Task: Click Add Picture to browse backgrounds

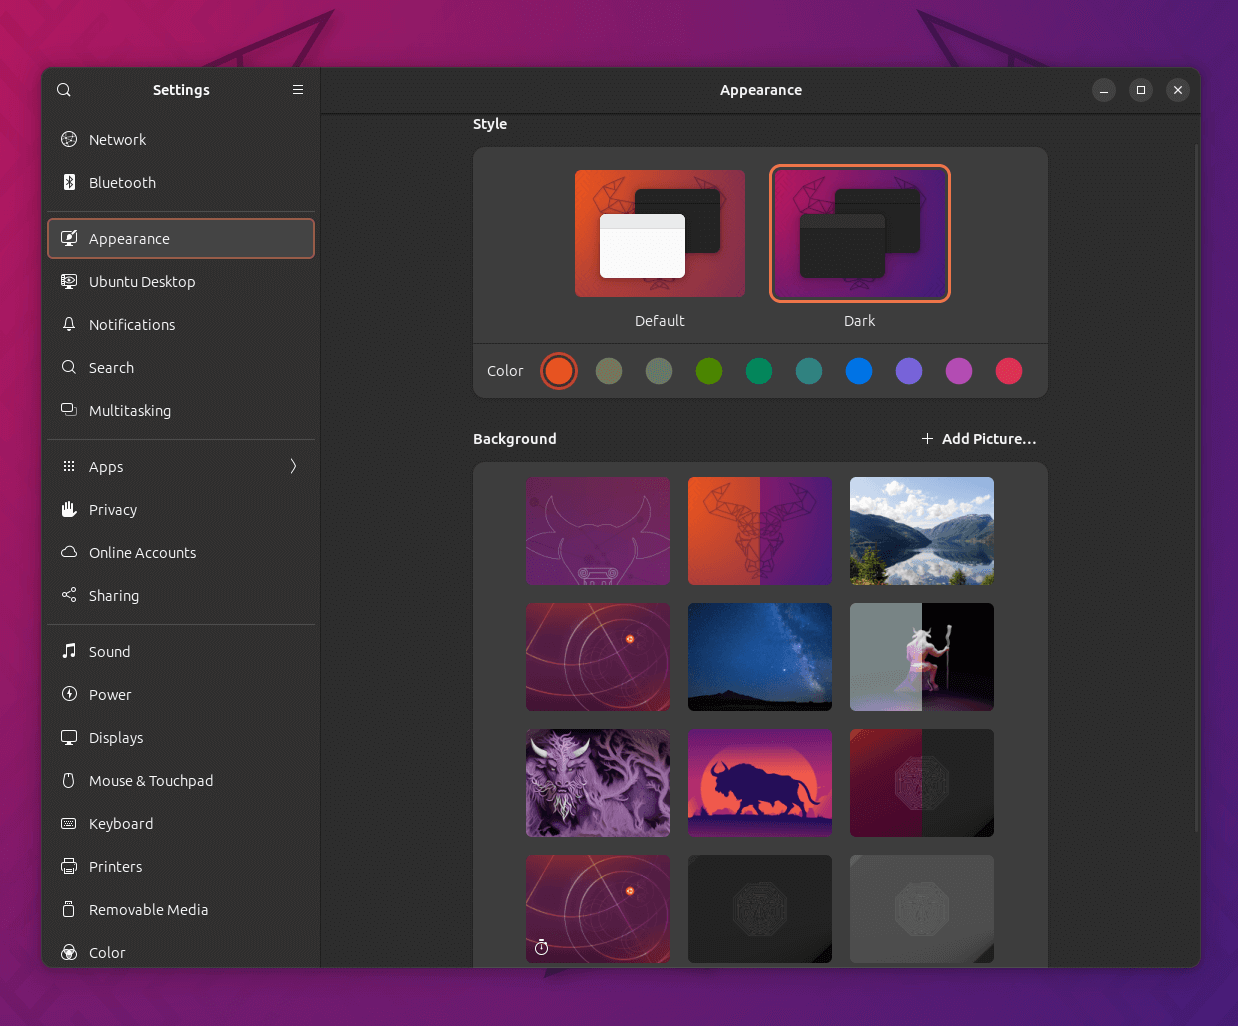Action: click(978, 438)
